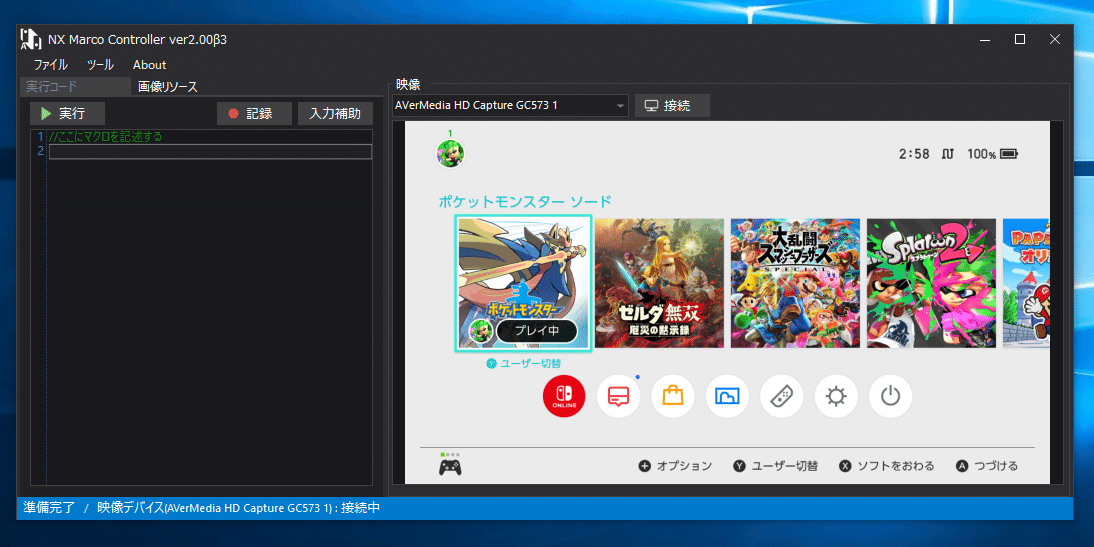This screenshot has height=547, width=1094.
Task: Click the NX Macro Controller app icon
Action: tap(29, 40)
